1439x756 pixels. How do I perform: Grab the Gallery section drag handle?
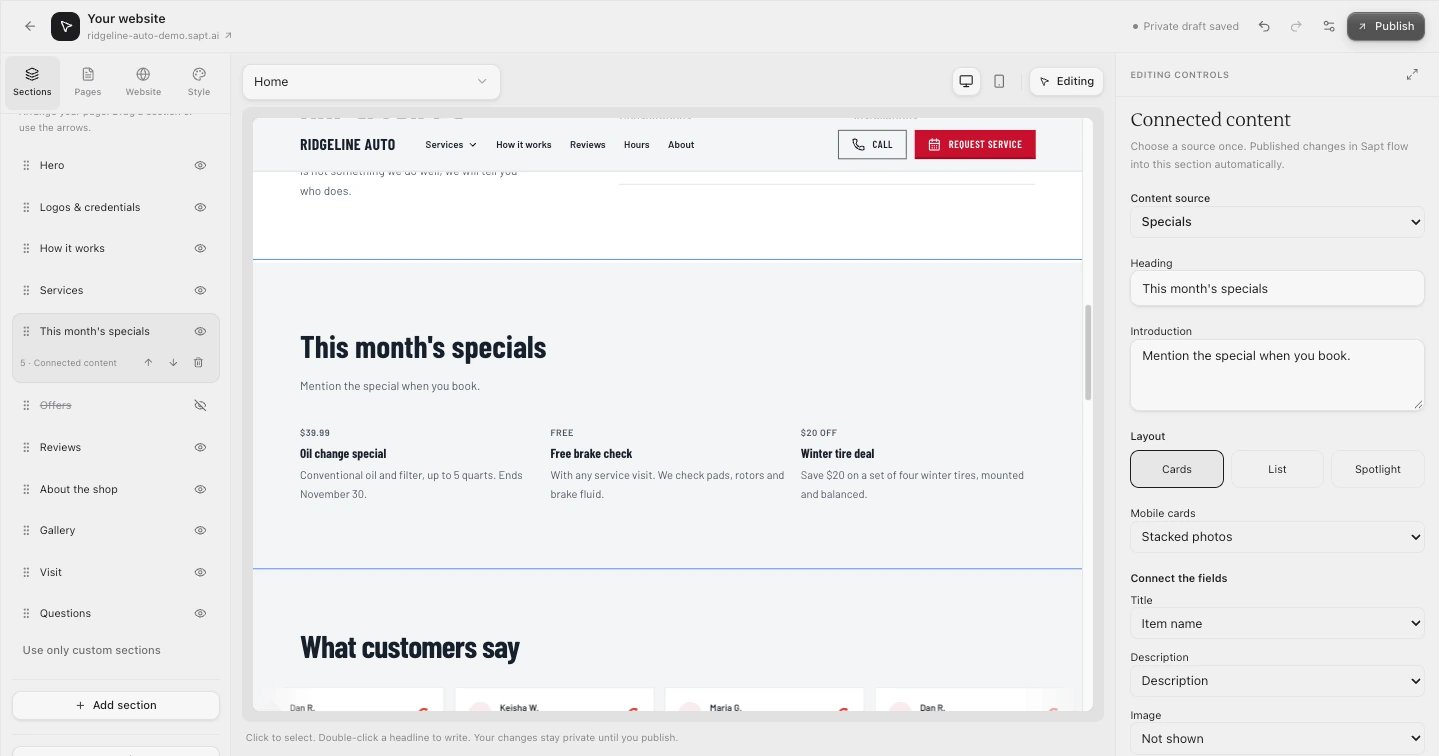coord(26,530)
